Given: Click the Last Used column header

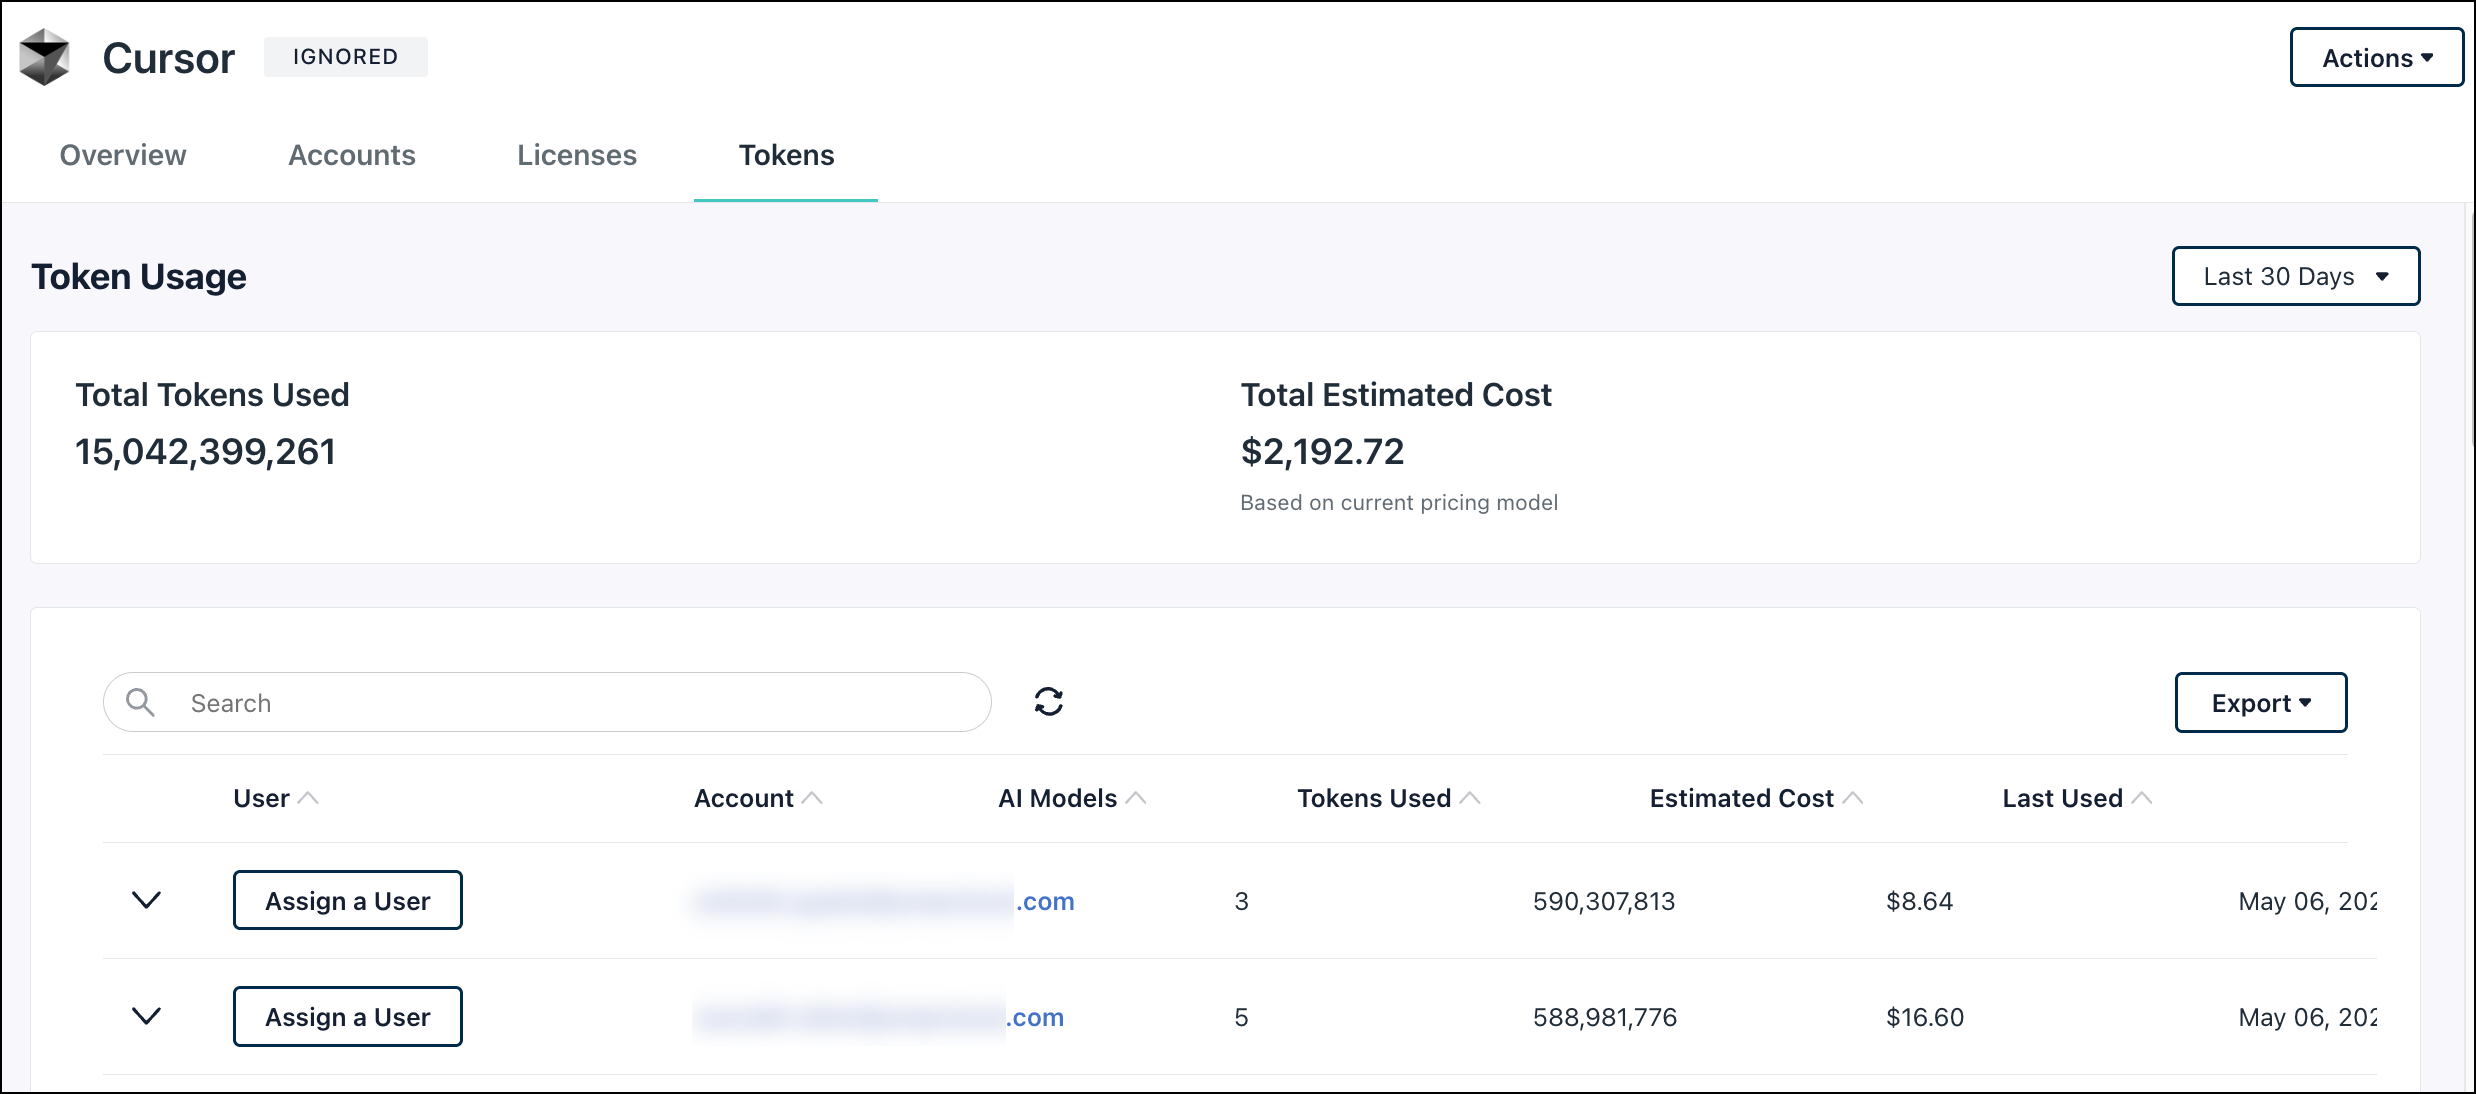Looking at the screenshot, I should (2063, 798).
